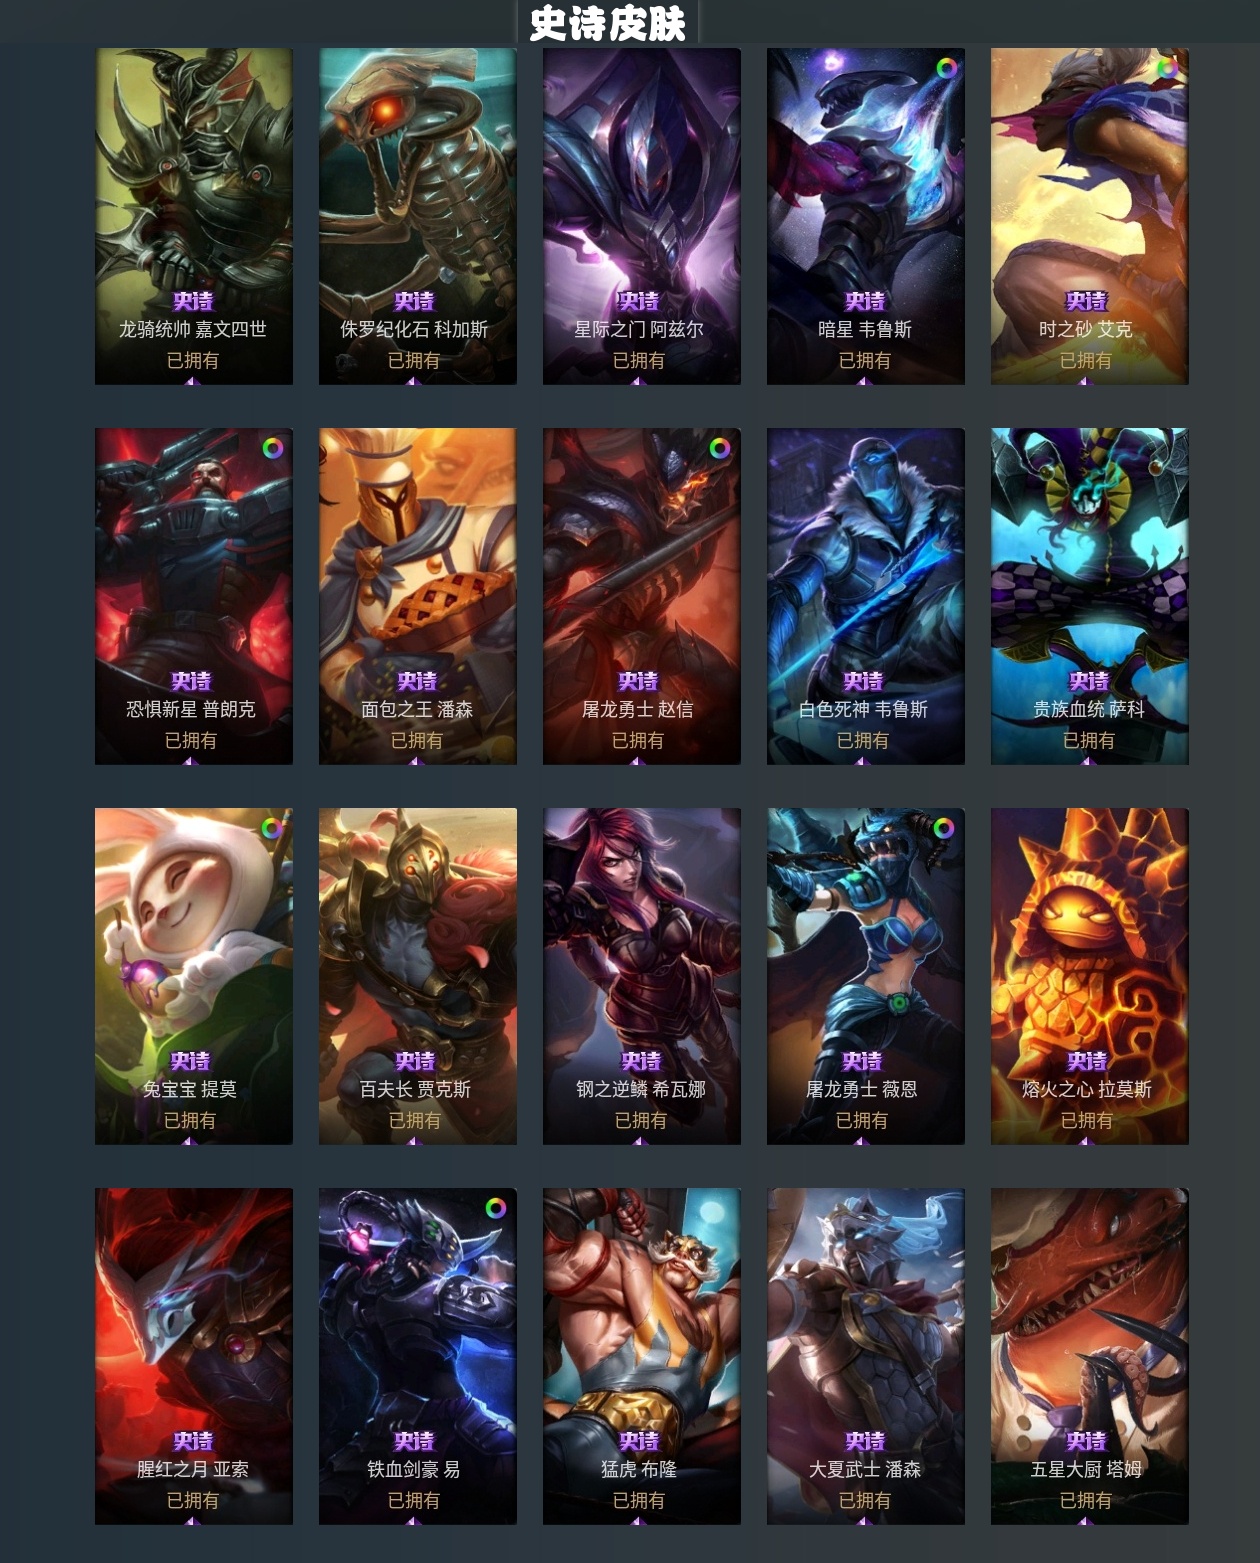Open the 史诗皮肤 section header
The image size is (1260, 1563).
pyautogui.click(x=607, y=23)
